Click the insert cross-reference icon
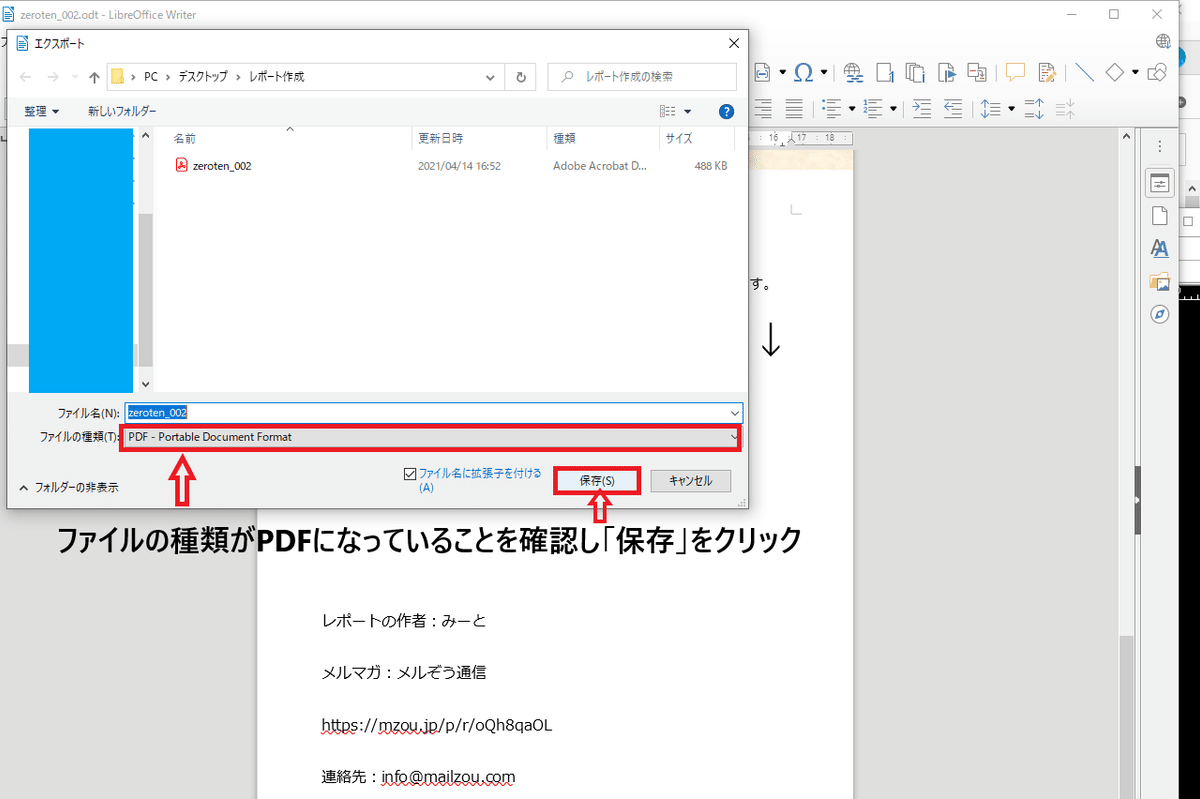 click(977, 72)
